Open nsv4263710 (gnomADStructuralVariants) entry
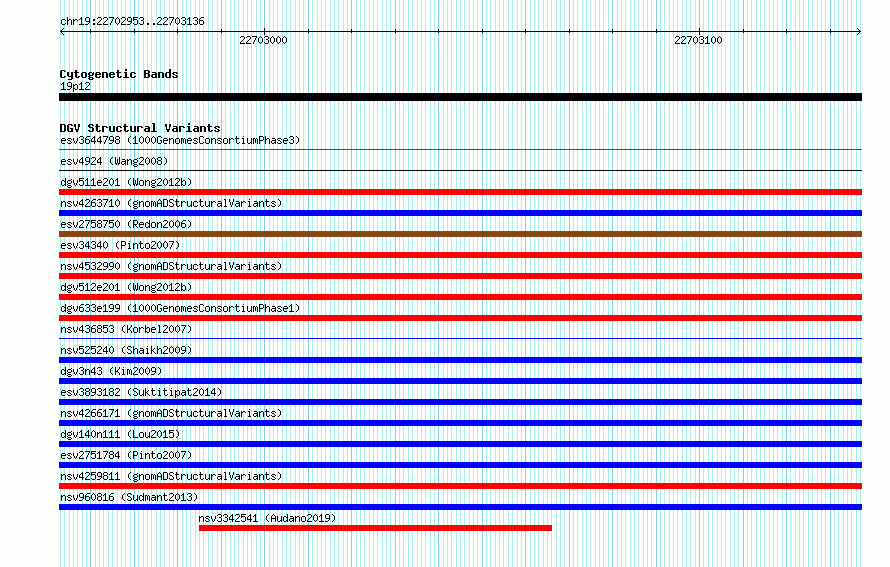This screenshot has width=890, height=567. tap(171, 203)
